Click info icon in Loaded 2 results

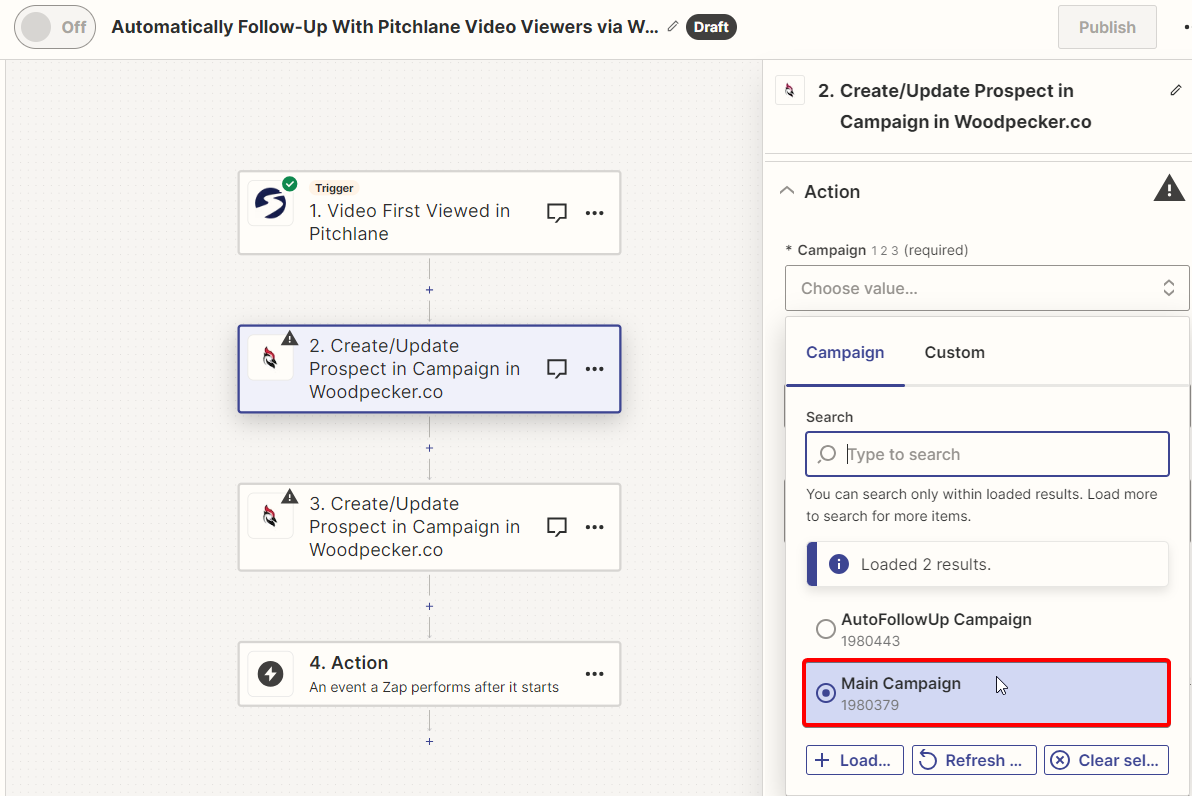[839, 564]
